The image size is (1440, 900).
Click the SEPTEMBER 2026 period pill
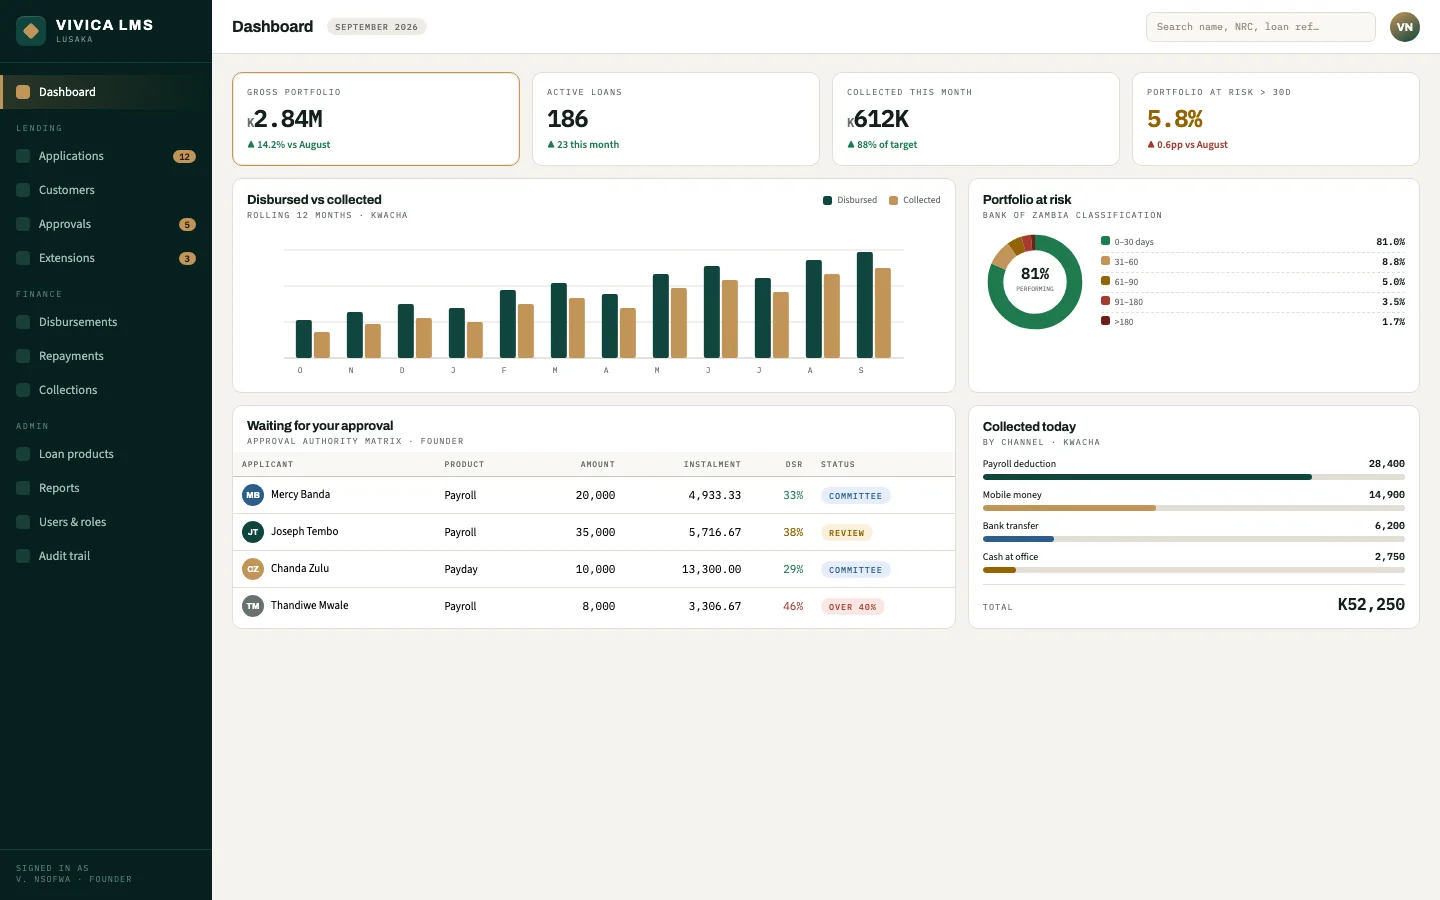[376, 27]
